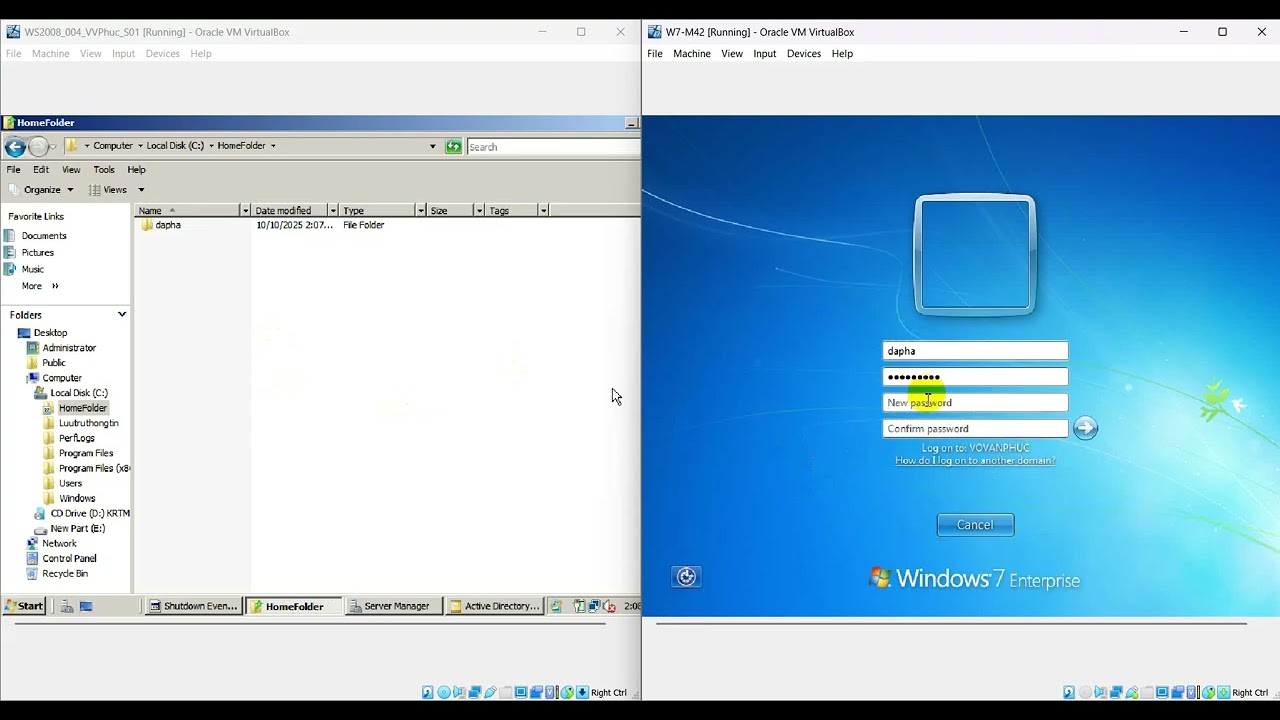Select Administrator in folder tree
The image size is (1280, 720).
point(69,348)
